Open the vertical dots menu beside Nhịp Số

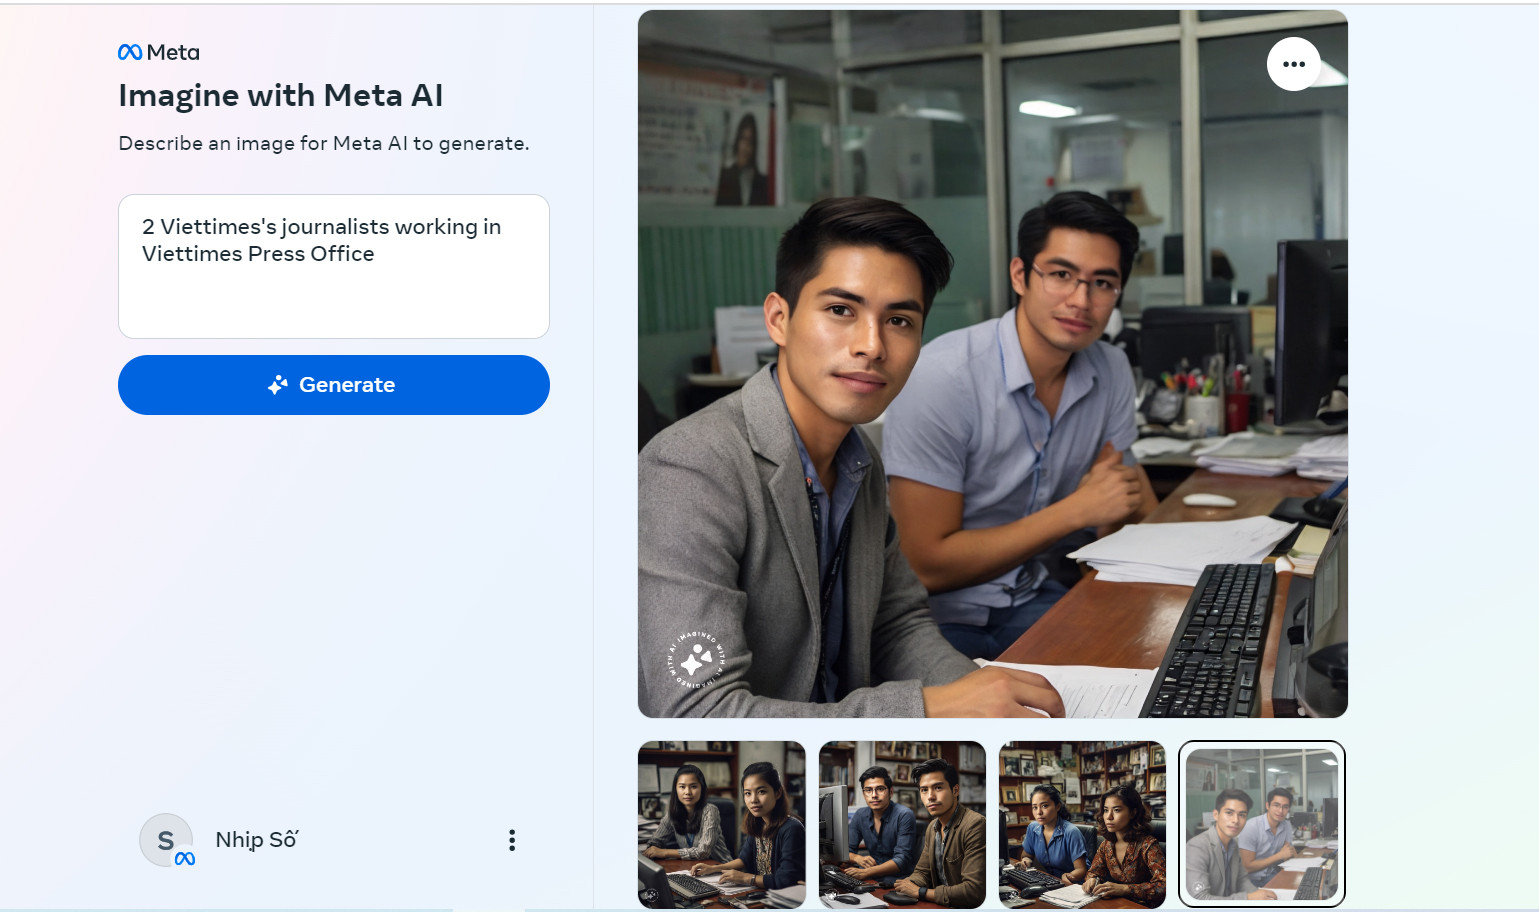pos(512,840)
